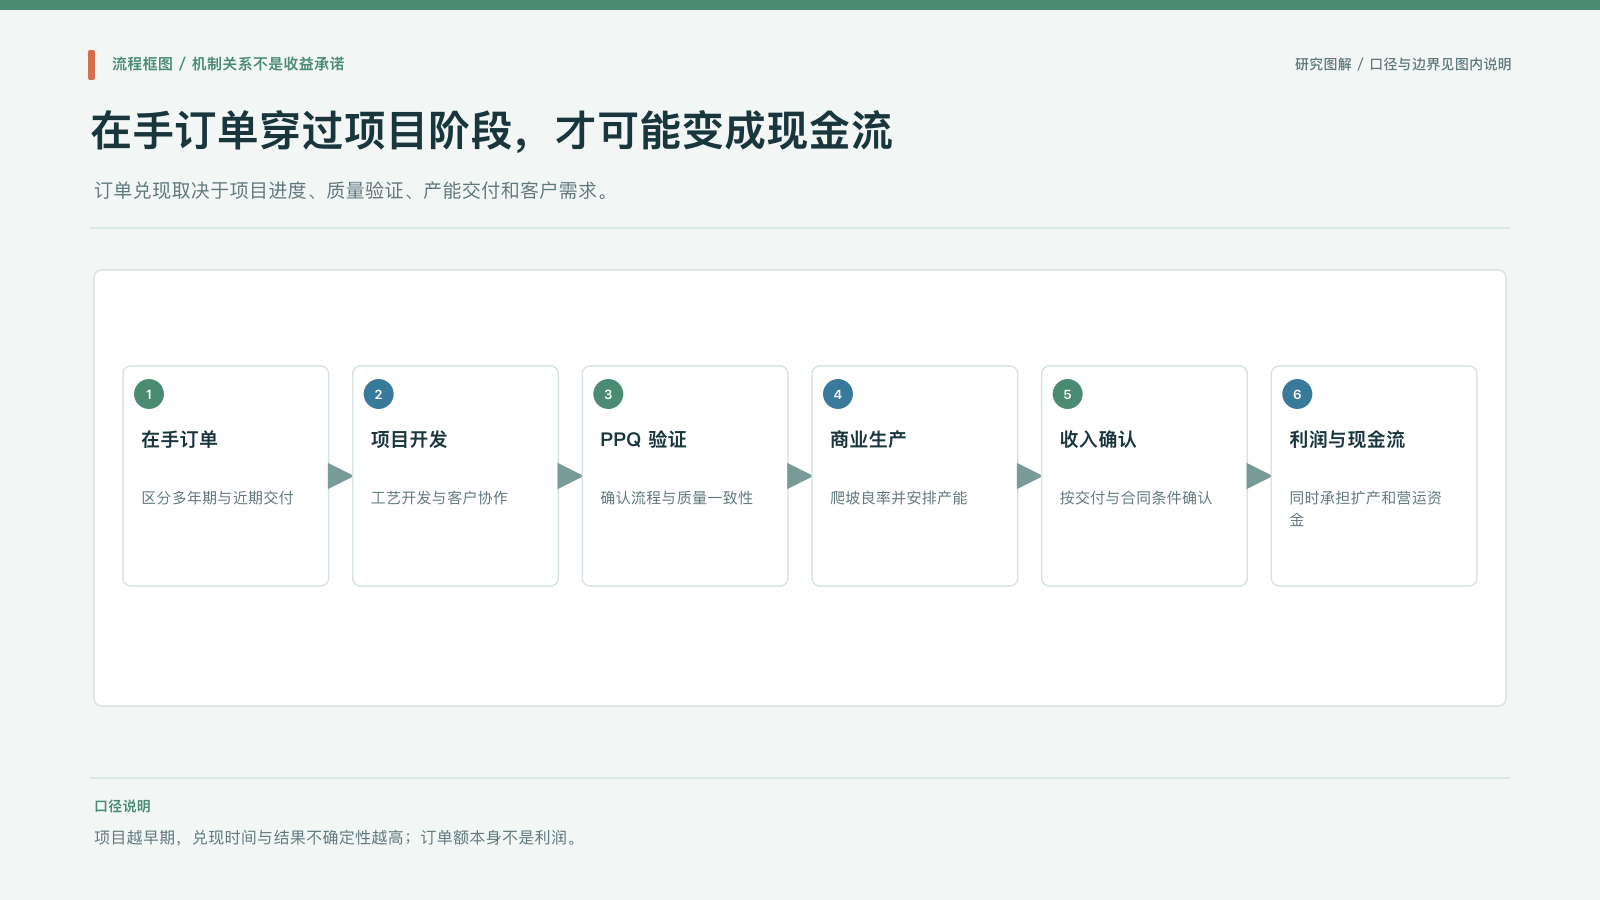Click the arrow between 商业生产 and 收入确认
The height and width of the screenshot is (900, 1600).
[x=1029, y=476]
